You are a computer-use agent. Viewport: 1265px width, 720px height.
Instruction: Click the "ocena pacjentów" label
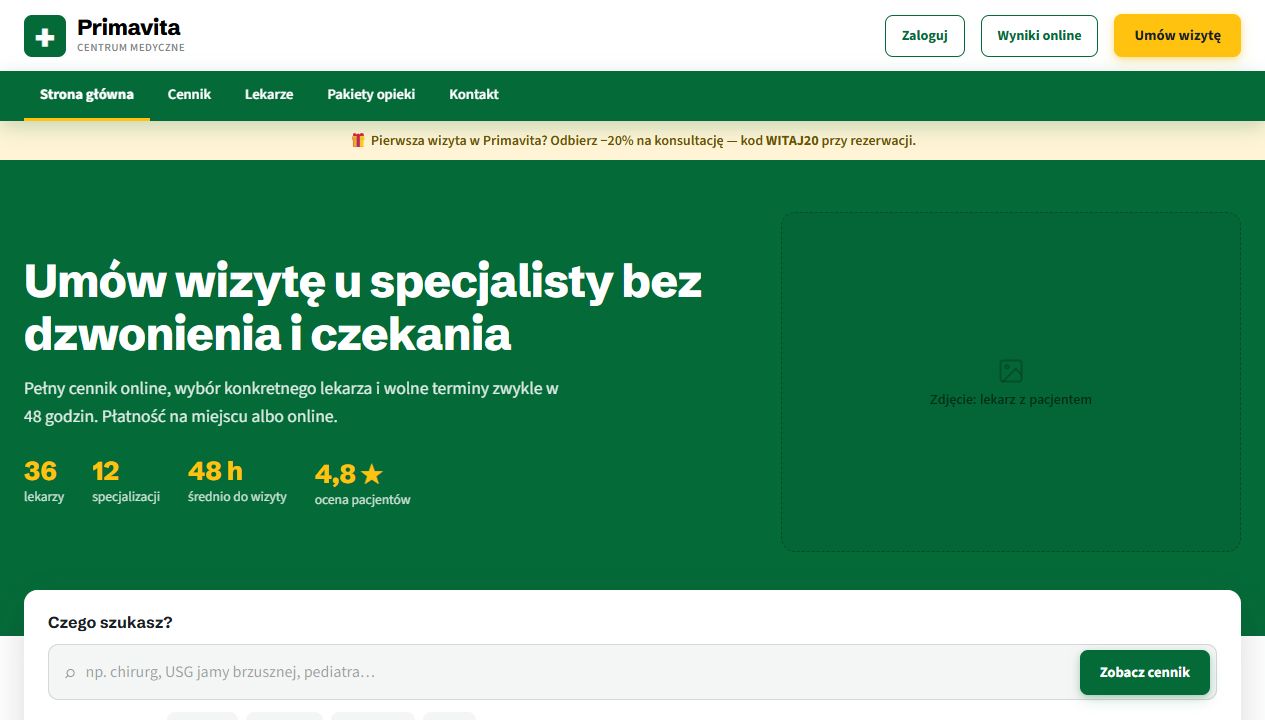(362, 500)
